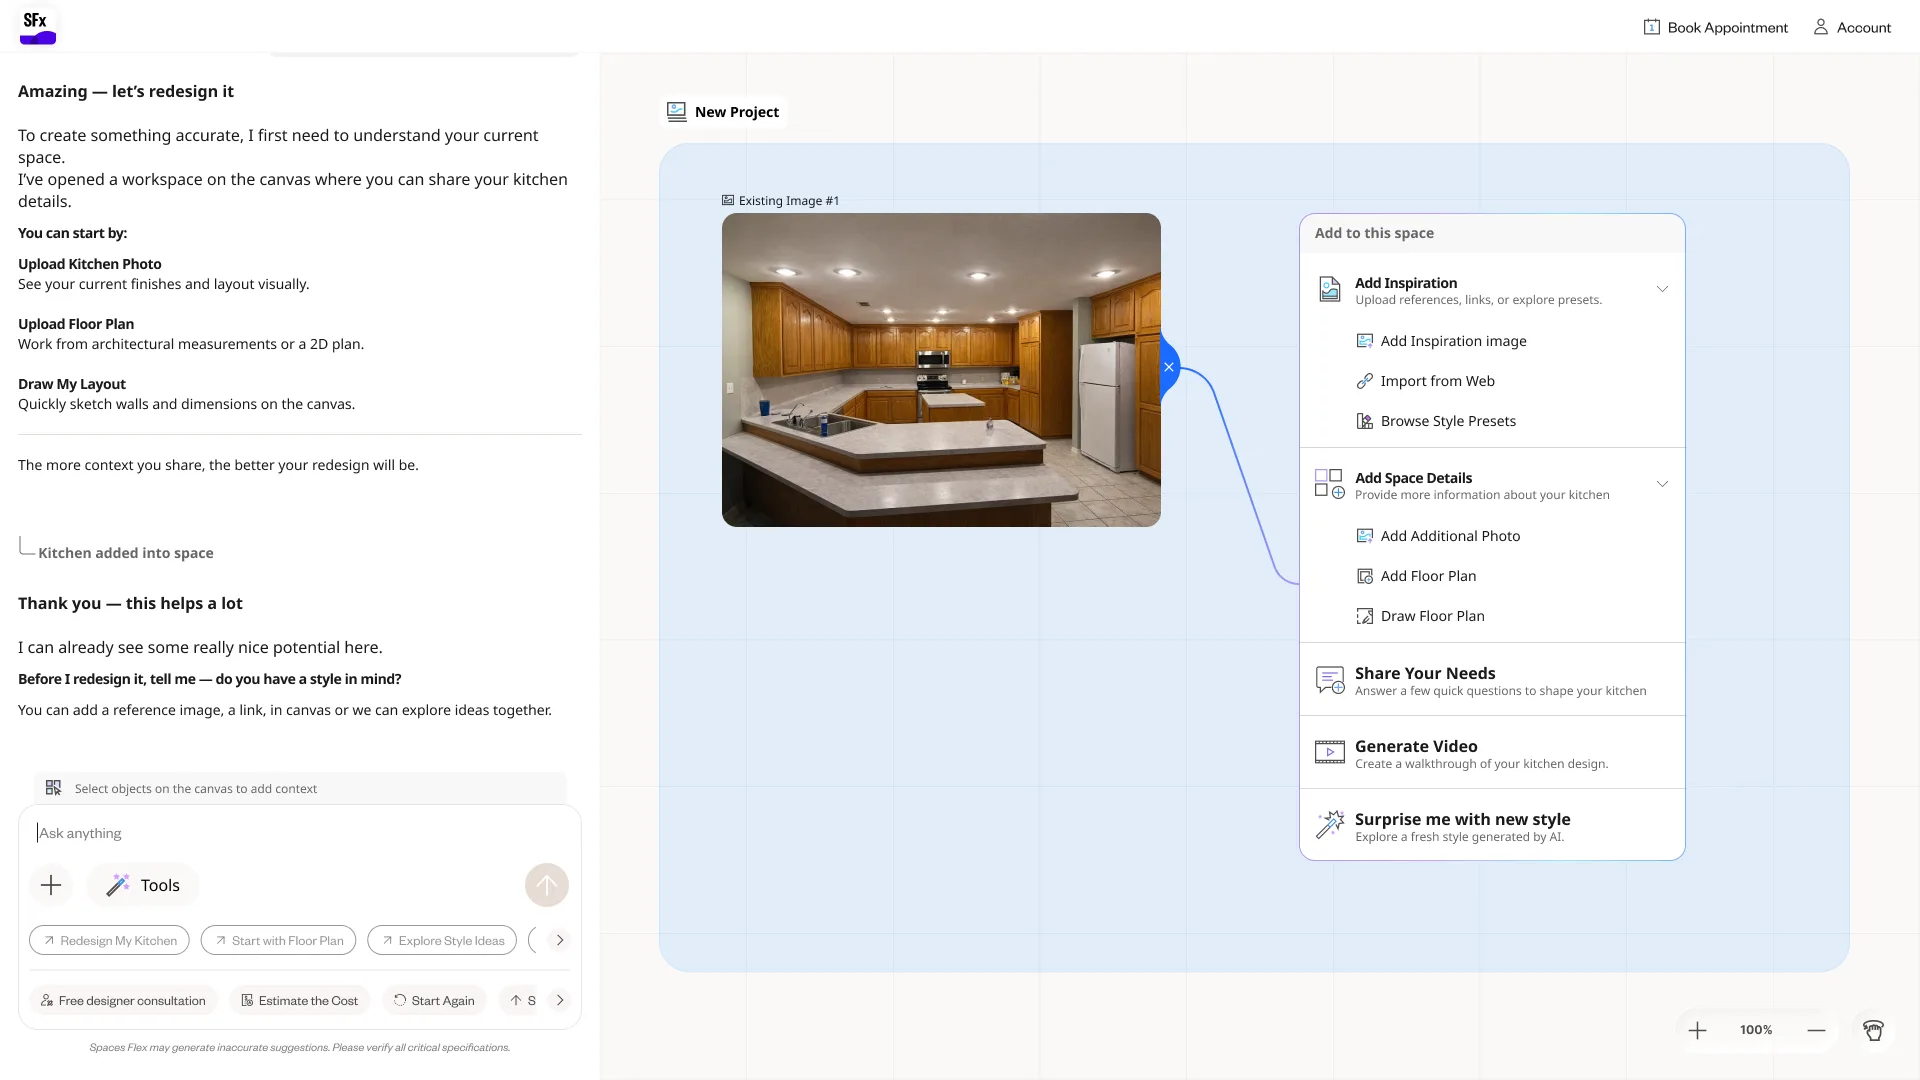This screenshot has height=1080, width=1920.
Task: Click the Share Your Needs chat icon
Action: [x=1330, y=680]
